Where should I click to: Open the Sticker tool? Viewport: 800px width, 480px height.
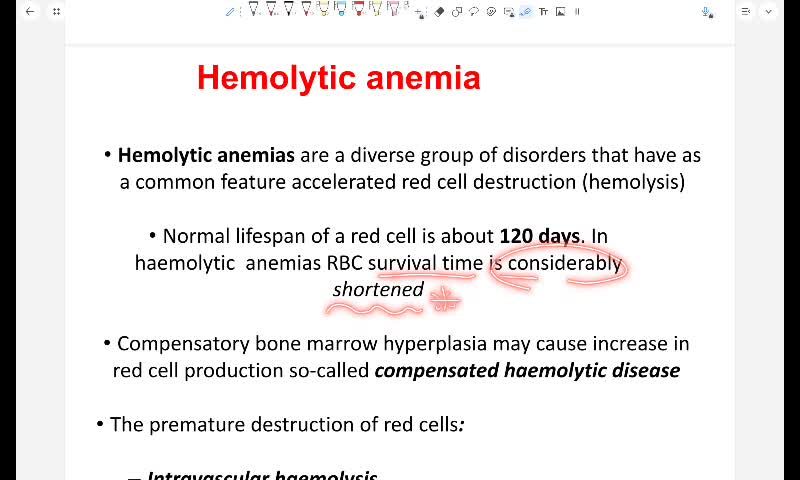point(491,12)
